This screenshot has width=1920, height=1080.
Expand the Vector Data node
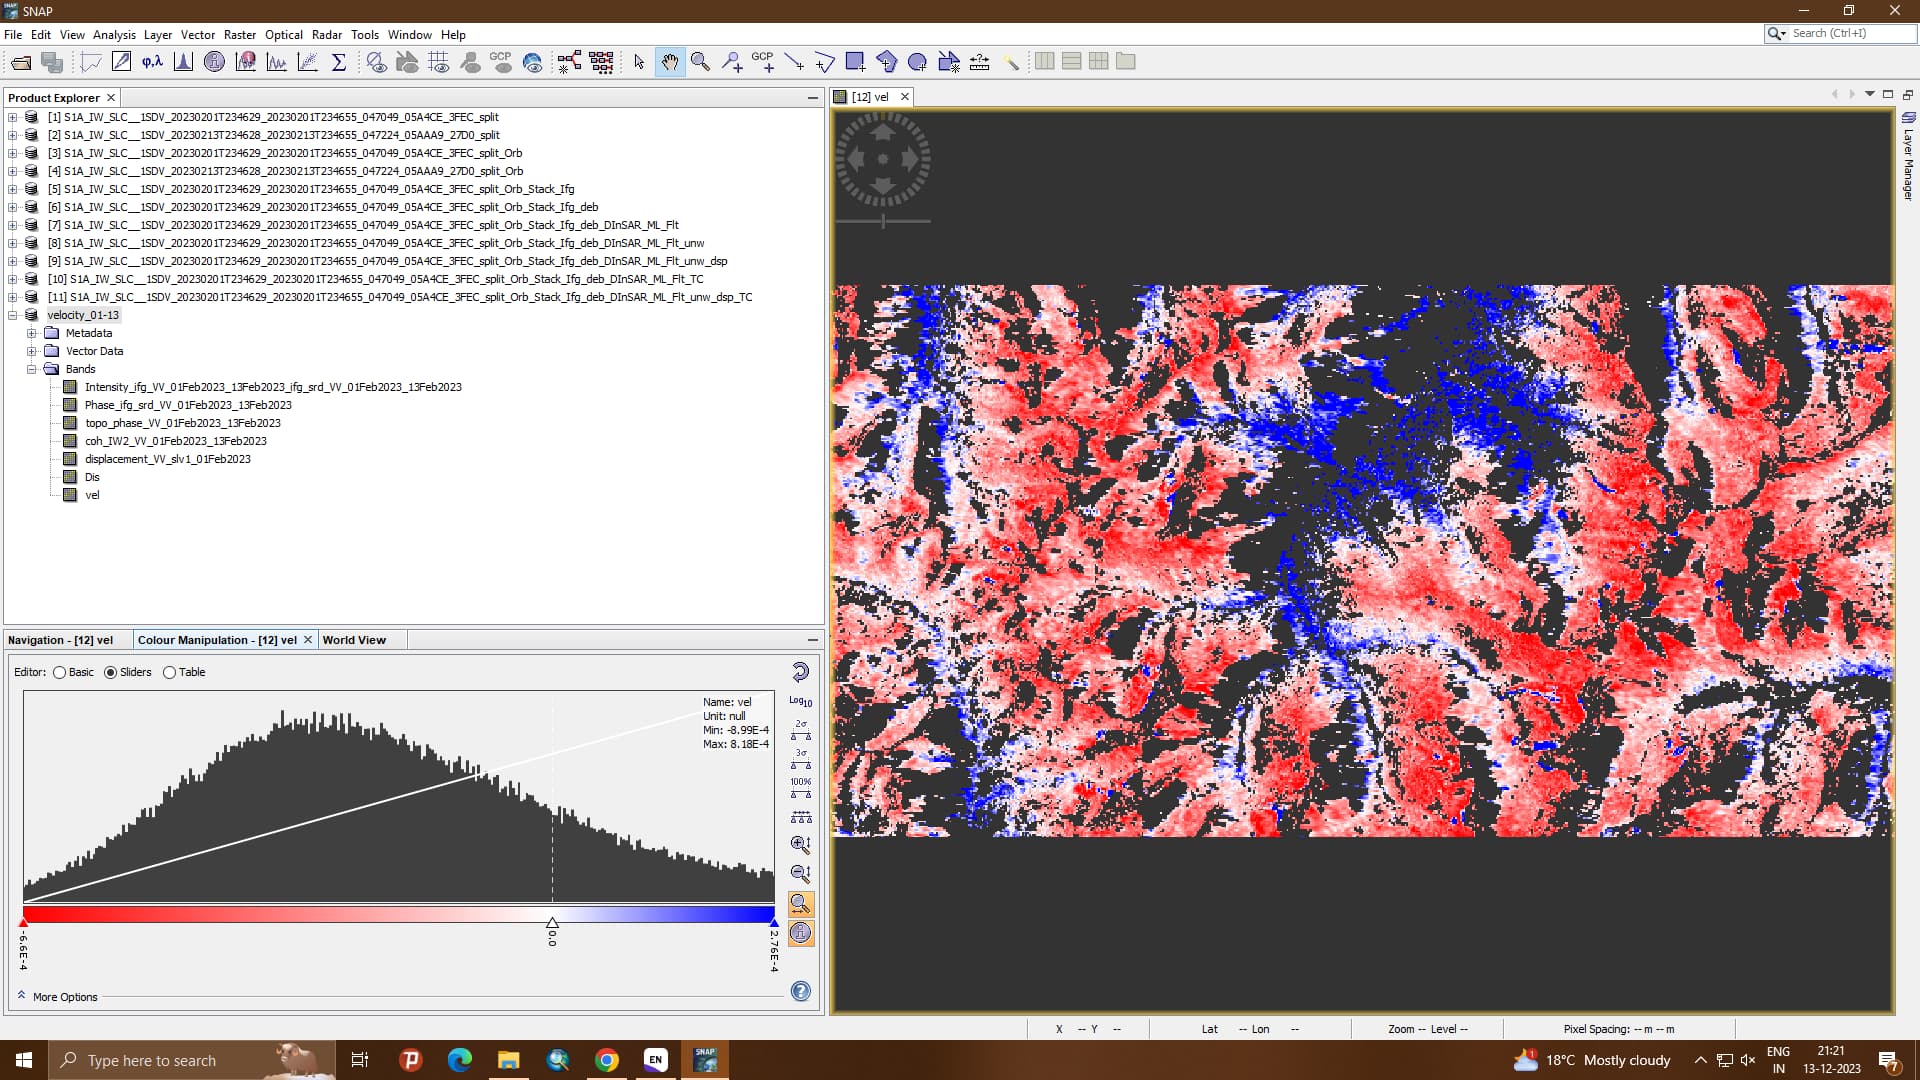tap(31, 351)
